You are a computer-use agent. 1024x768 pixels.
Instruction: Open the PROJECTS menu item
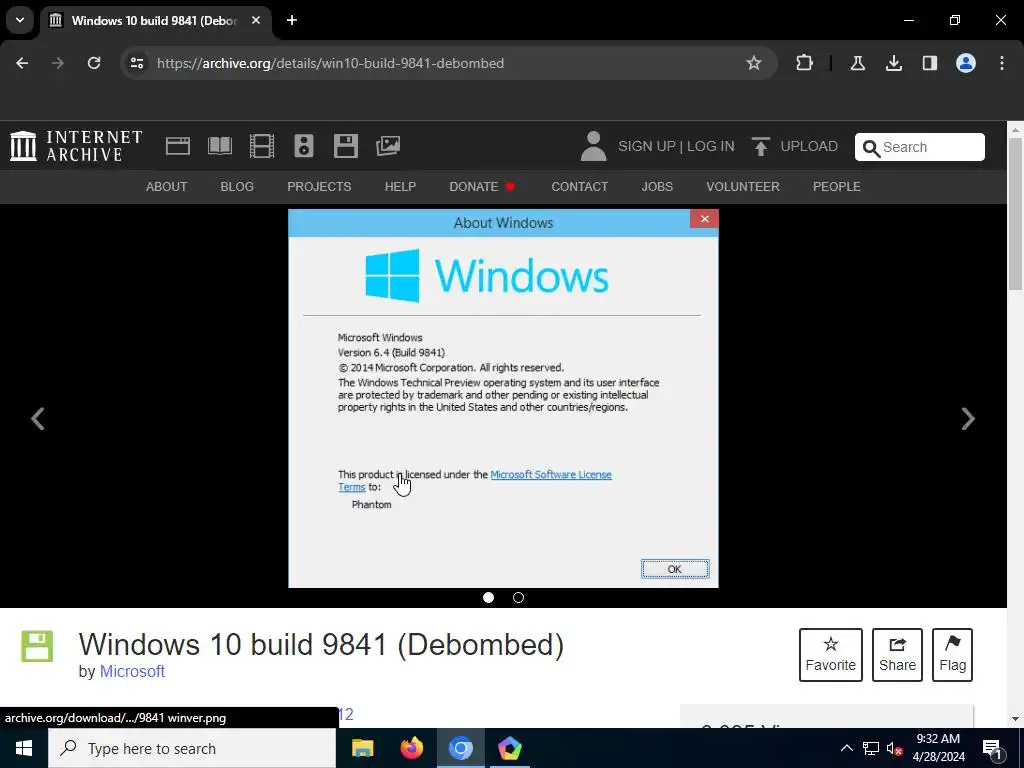[x=319, y=187]
